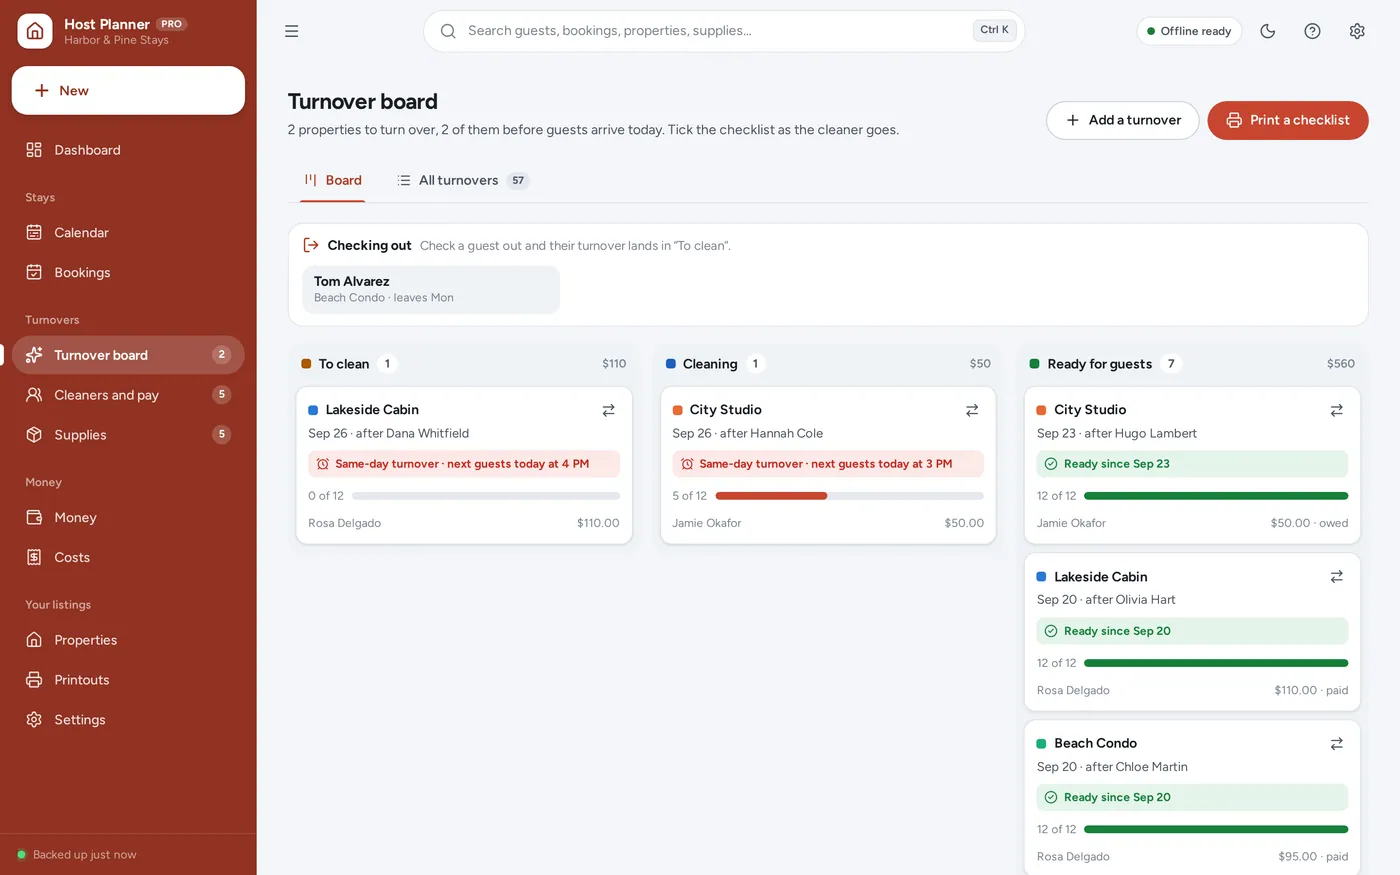The image size is (1400, 875).
Task: Toggle dark mode with the moon icon
Action: (1268, 31)
